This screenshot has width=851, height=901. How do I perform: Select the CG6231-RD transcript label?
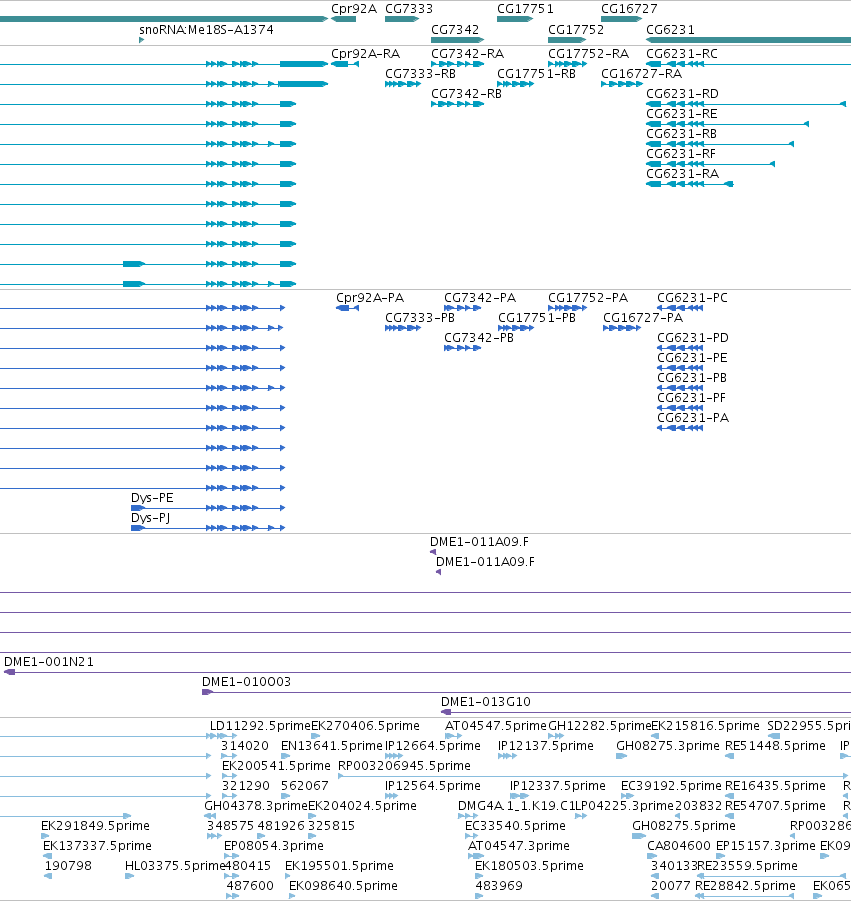[683, 93]
